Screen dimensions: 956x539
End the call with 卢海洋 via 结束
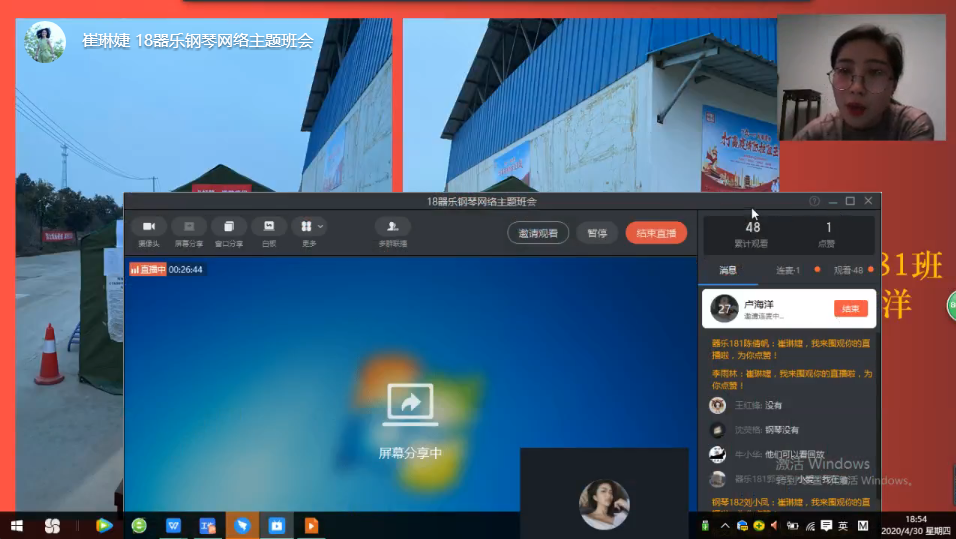[850, 309]
